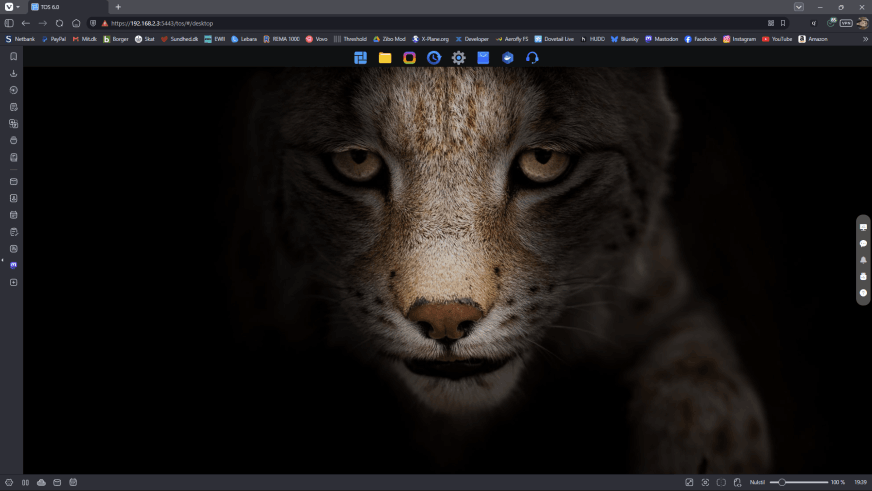This screenshot has height=491, width=872.
Task: Open the YouTube bookmark
Action: tap(777, 39)
